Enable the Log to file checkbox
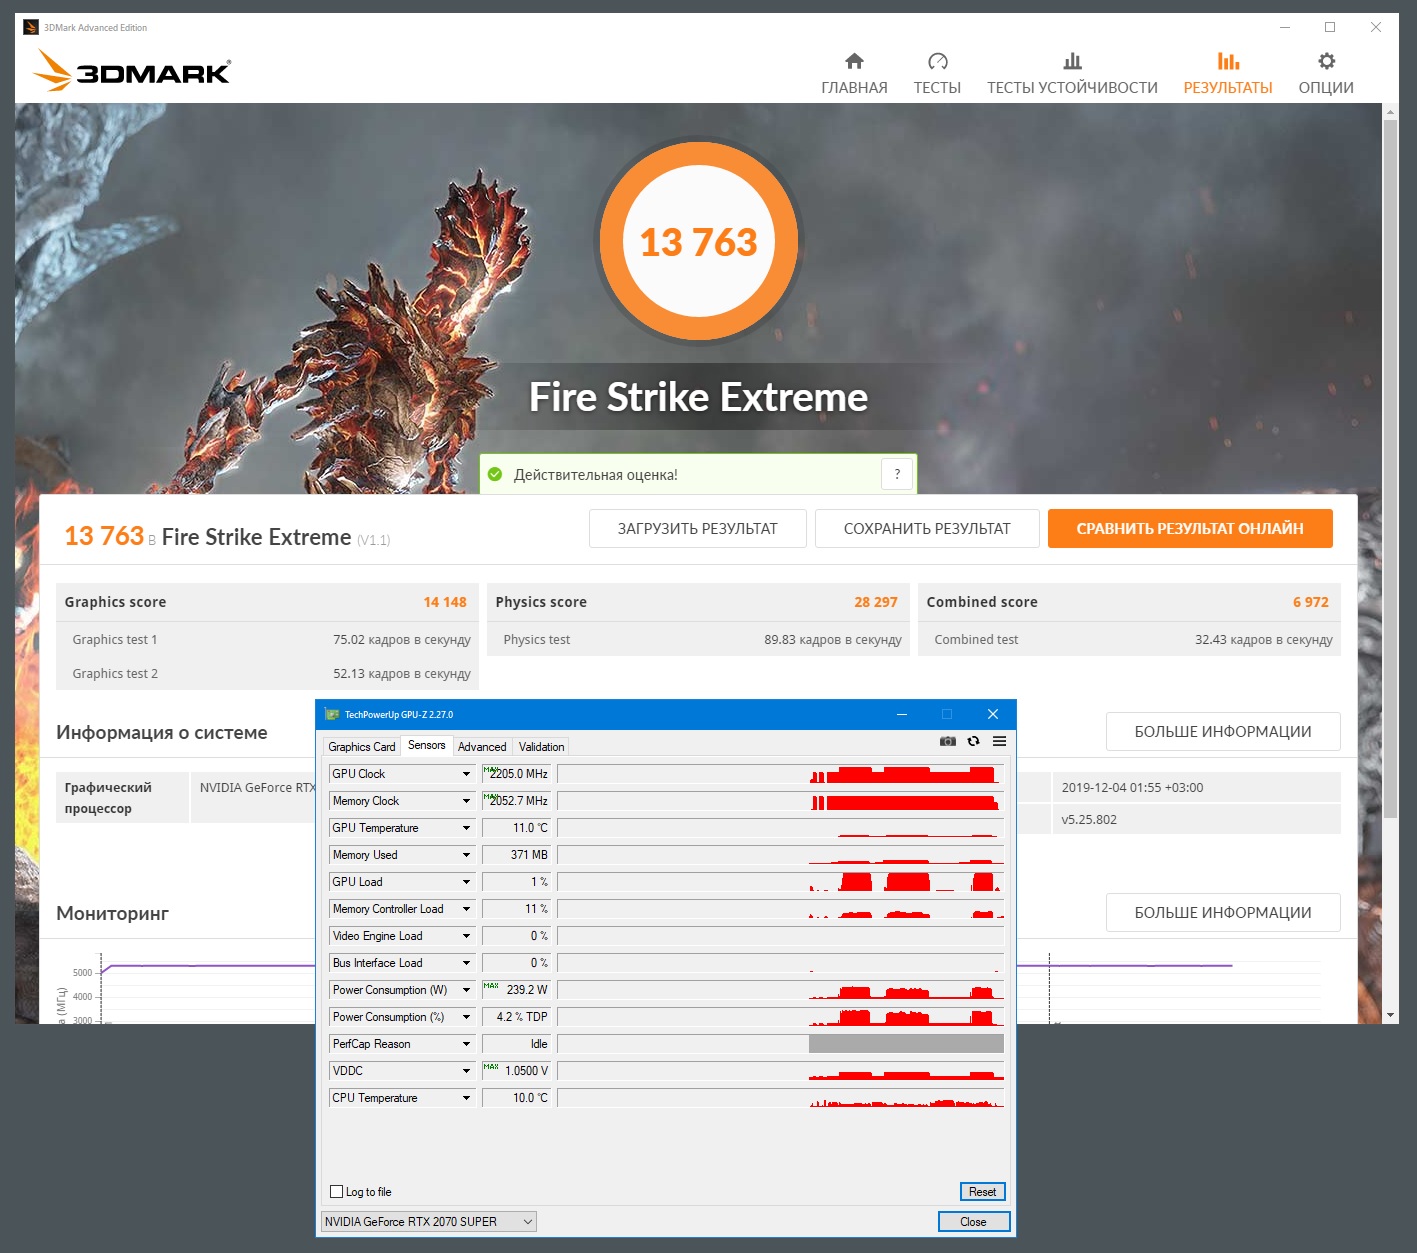The width and height of the screenshot is (1417, 1253). coord(336,1192)
